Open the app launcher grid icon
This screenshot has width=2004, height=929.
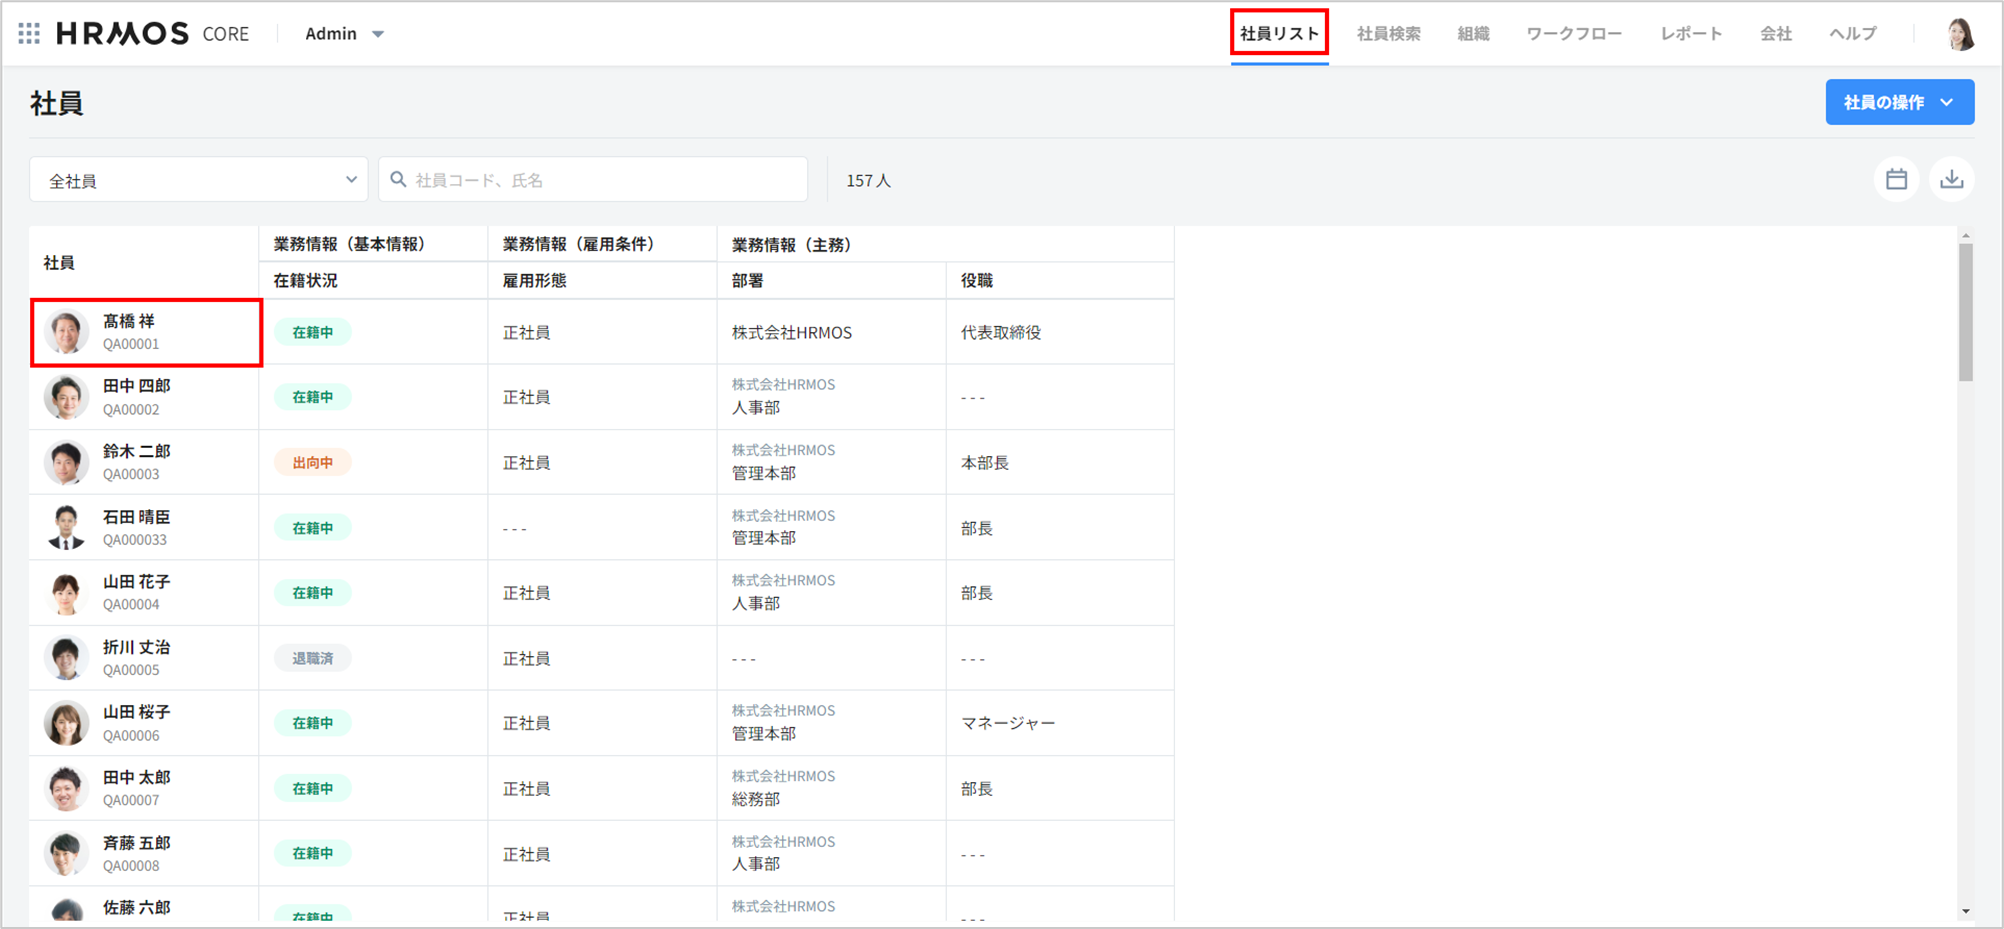tap(29, 33)
